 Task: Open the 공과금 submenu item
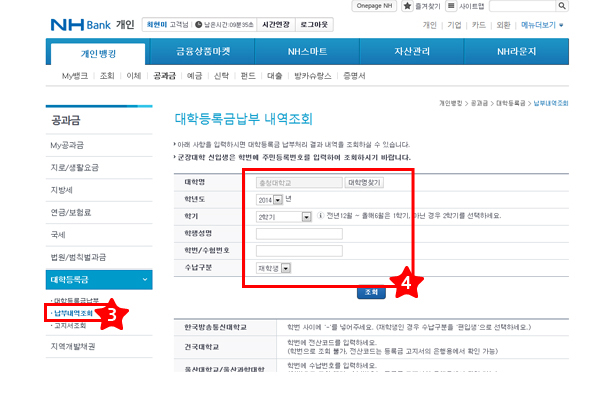[x=164, y=76]
